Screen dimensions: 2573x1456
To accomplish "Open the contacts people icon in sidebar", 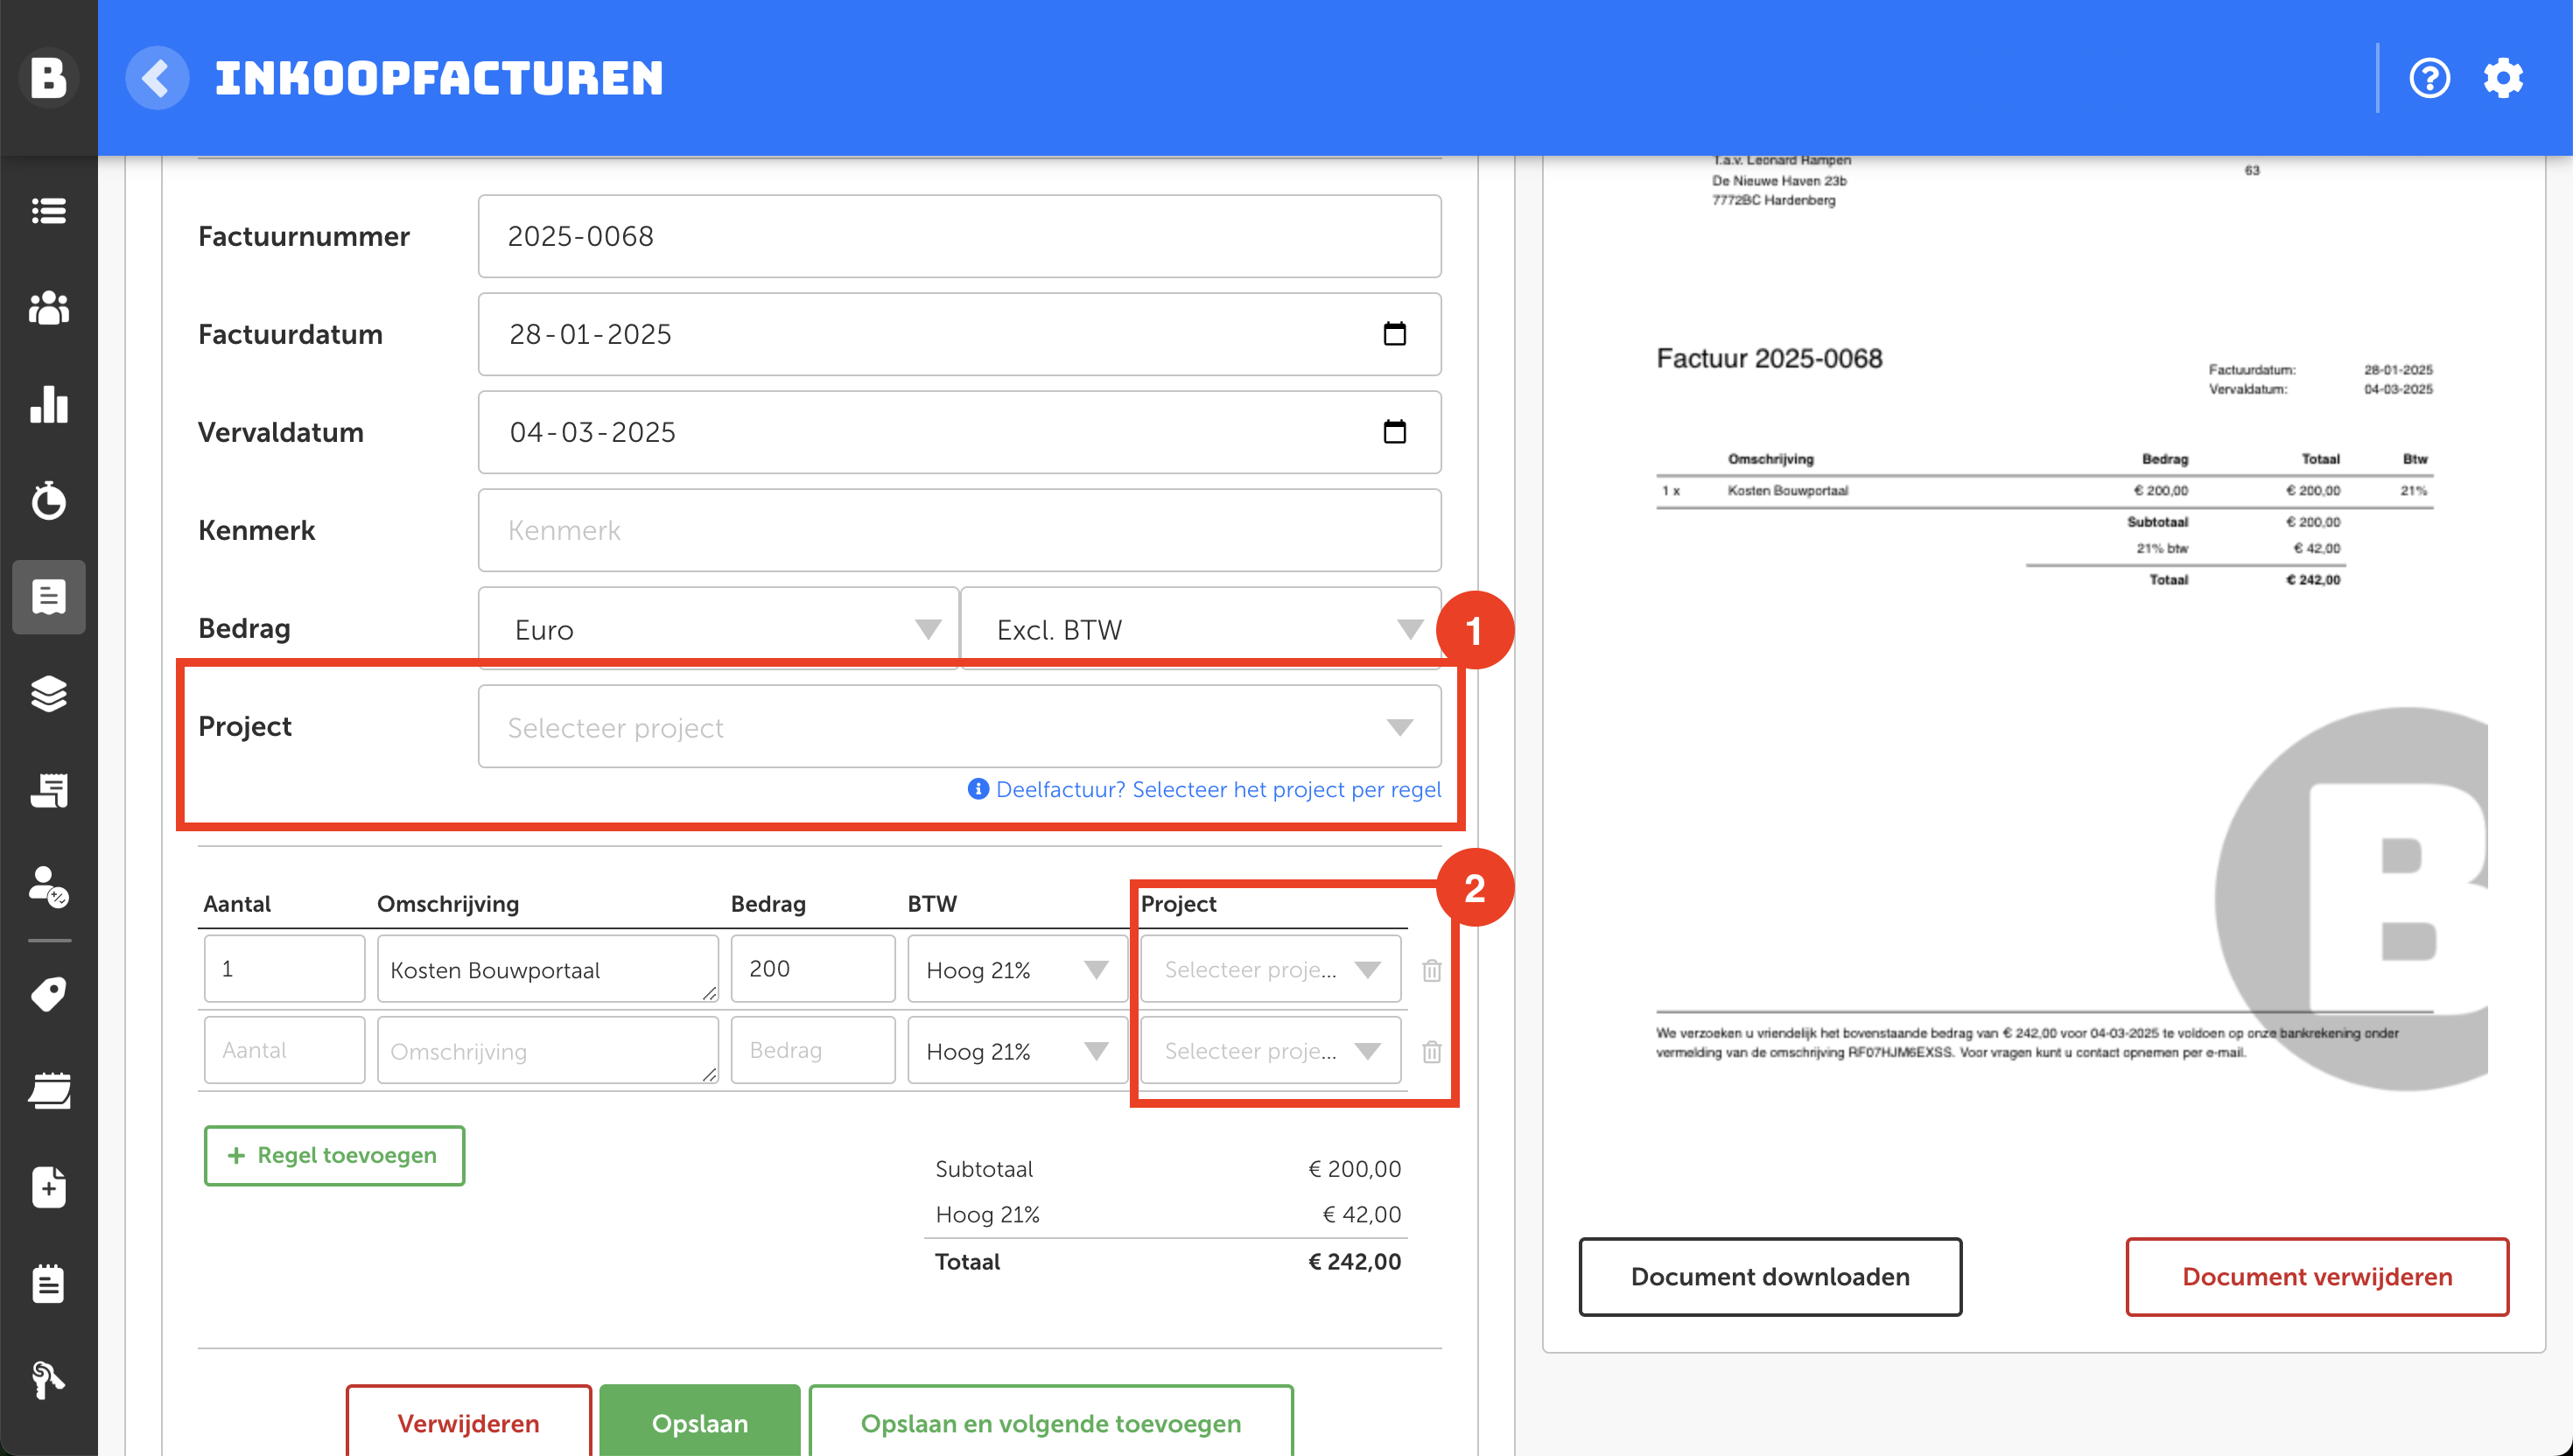I will point(48,308).
